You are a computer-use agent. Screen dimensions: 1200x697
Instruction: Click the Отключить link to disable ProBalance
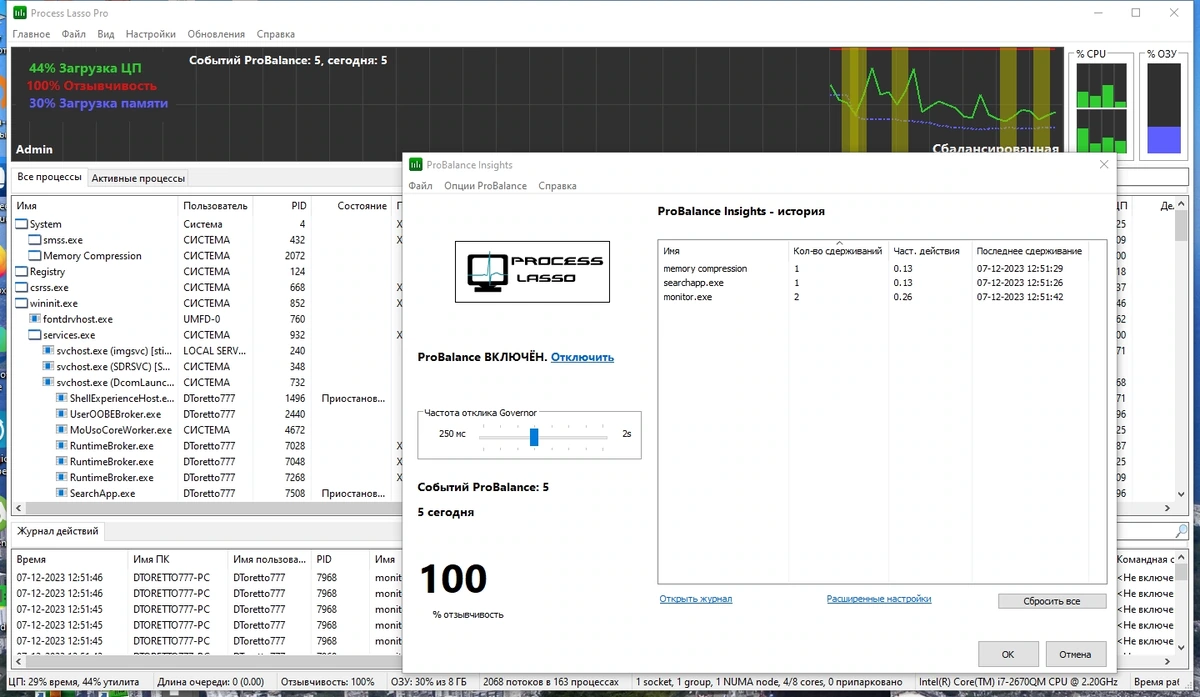pos(582,357)
